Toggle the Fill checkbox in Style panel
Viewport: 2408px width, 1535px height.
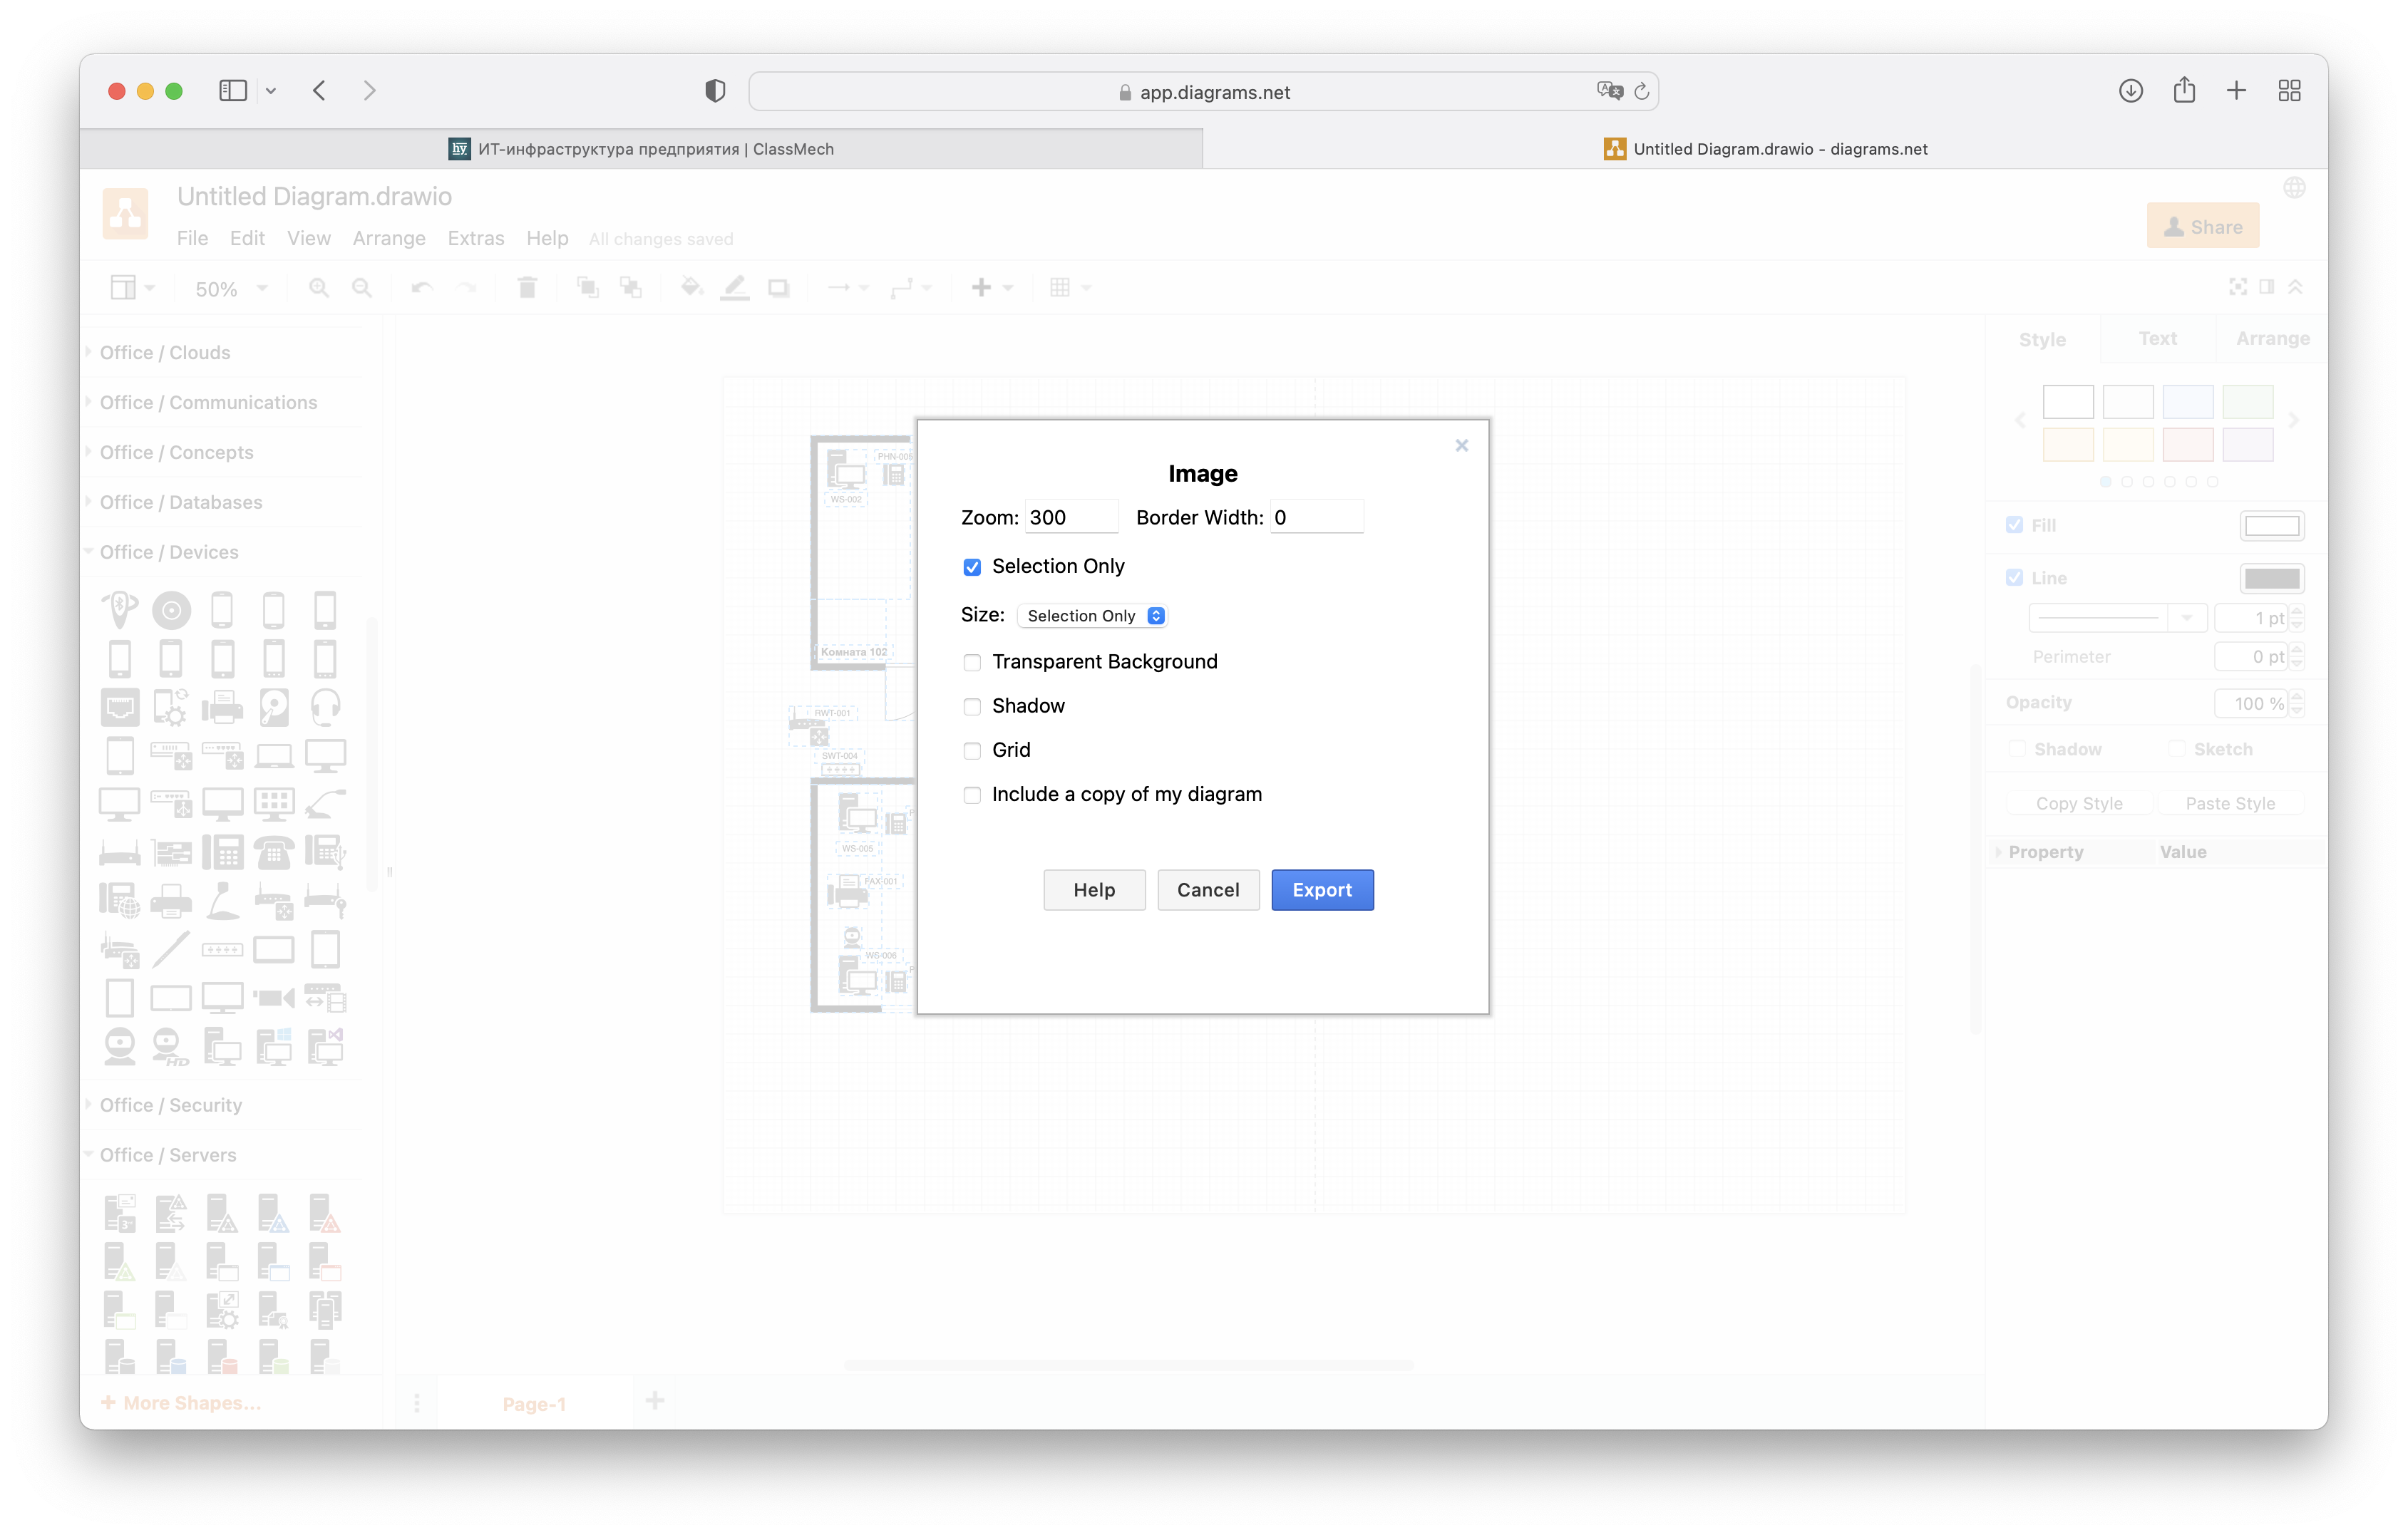point(2015,525)
